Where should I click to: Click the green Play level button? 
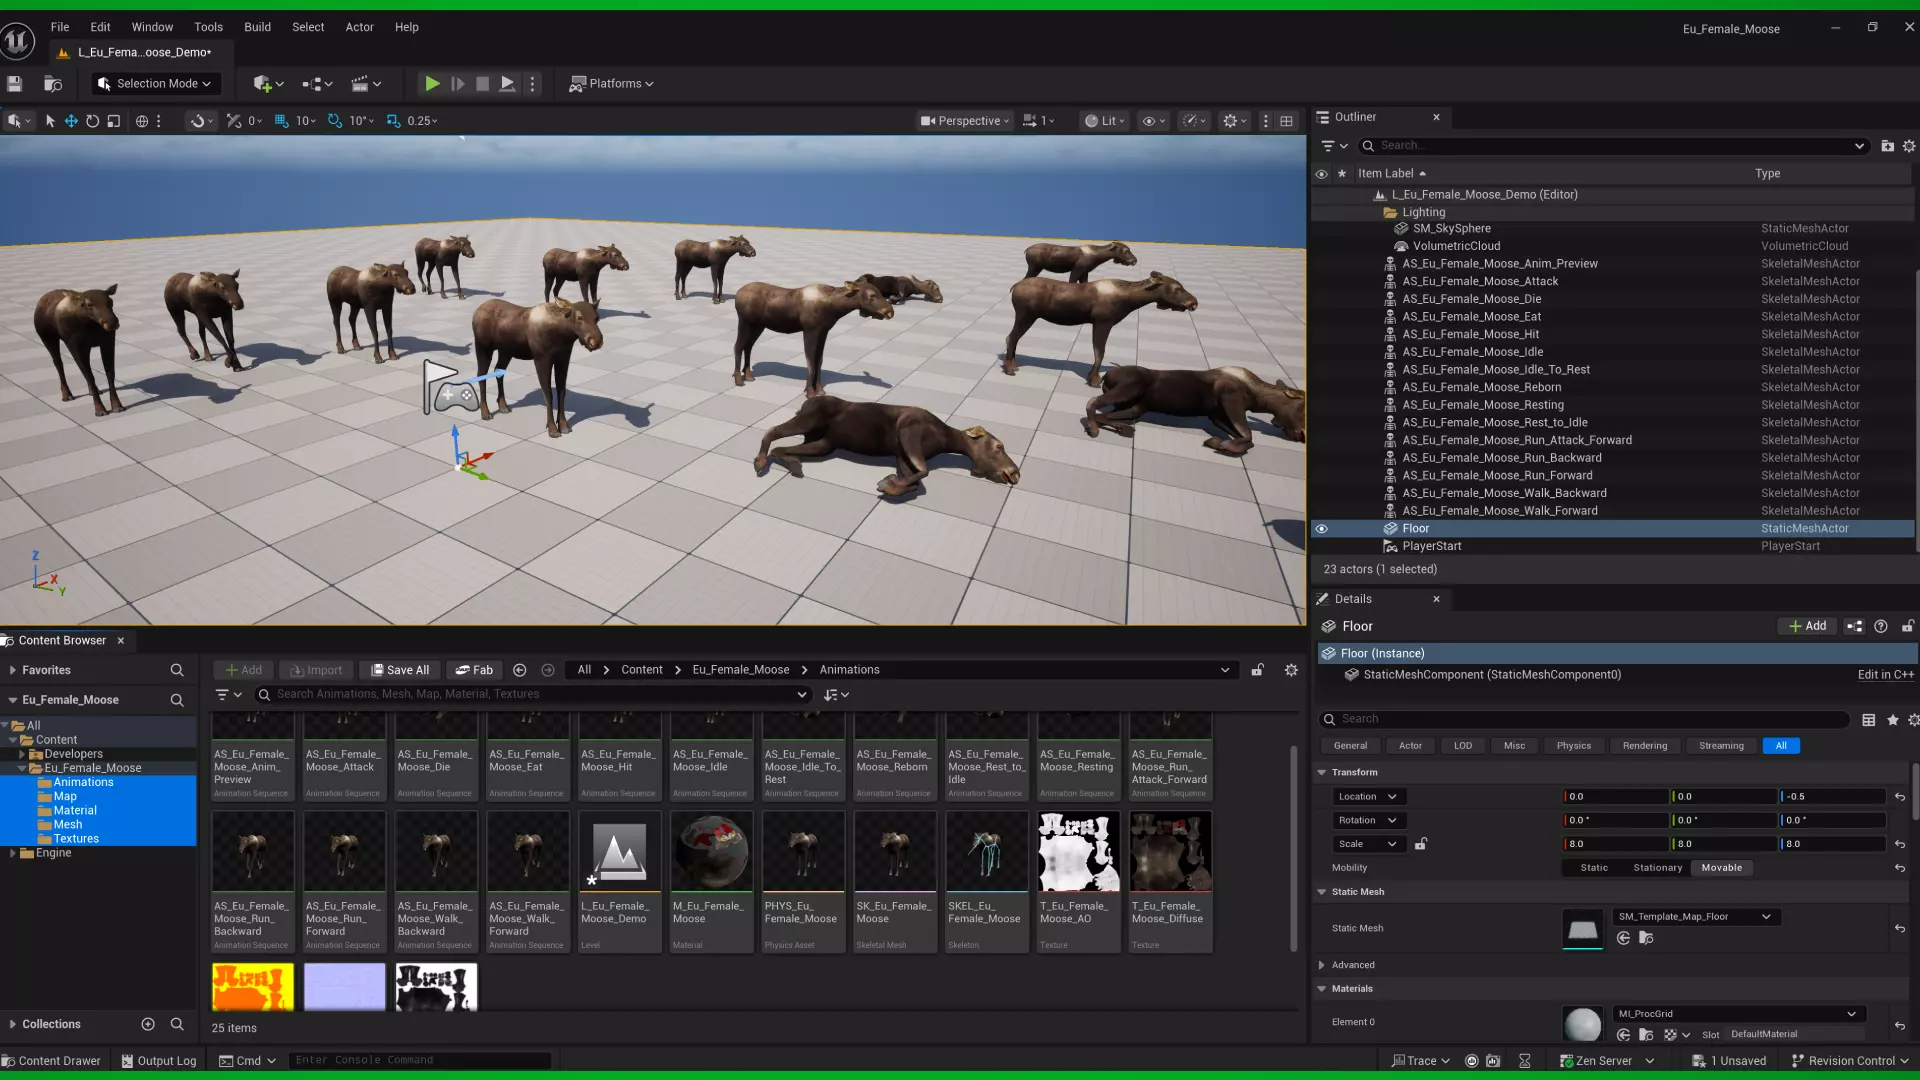[x=431, y=84]
